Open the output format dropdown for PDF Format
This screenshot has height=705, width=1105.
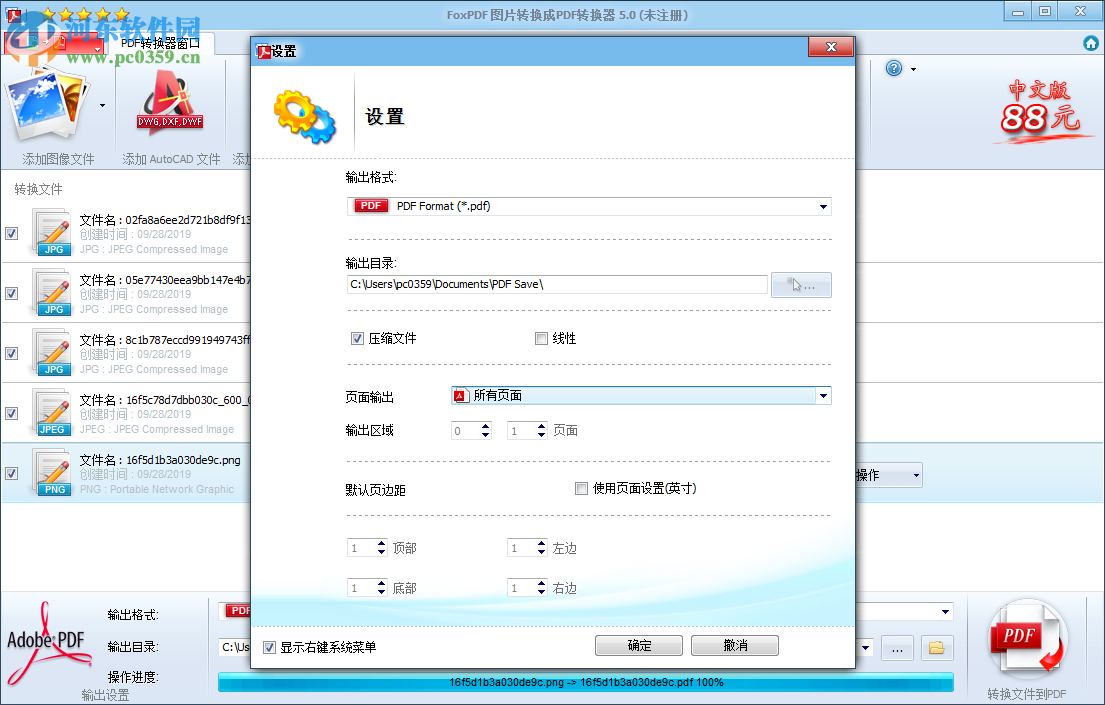pyautogui.click(x=823, y=205)
